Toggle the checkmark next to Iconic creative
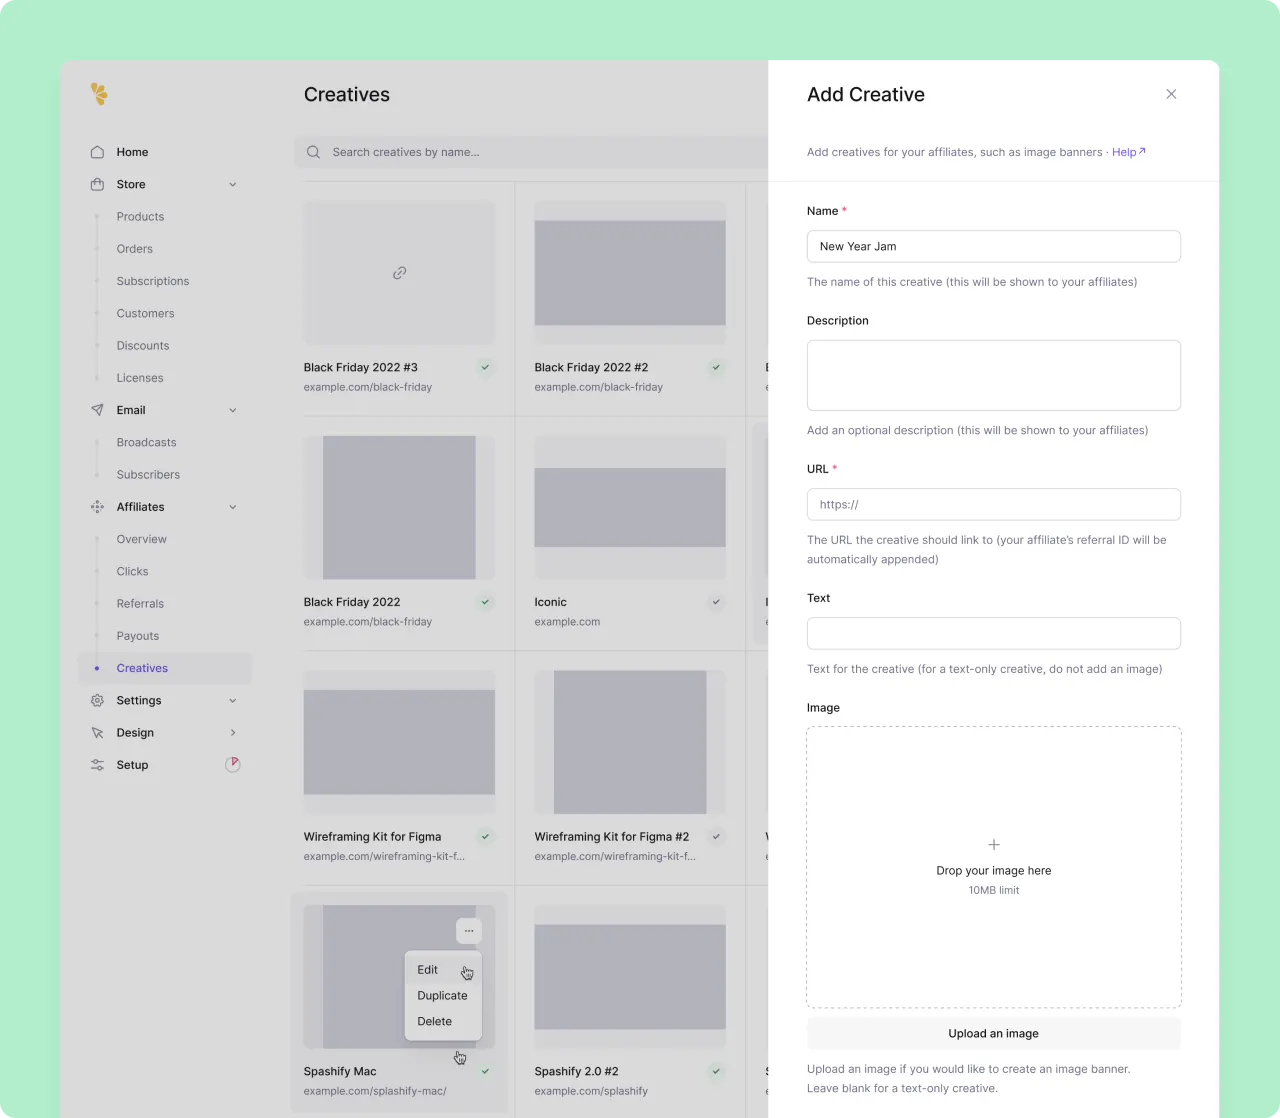1280x1118 pixels. pyautogui.click(x=716, y=602)
